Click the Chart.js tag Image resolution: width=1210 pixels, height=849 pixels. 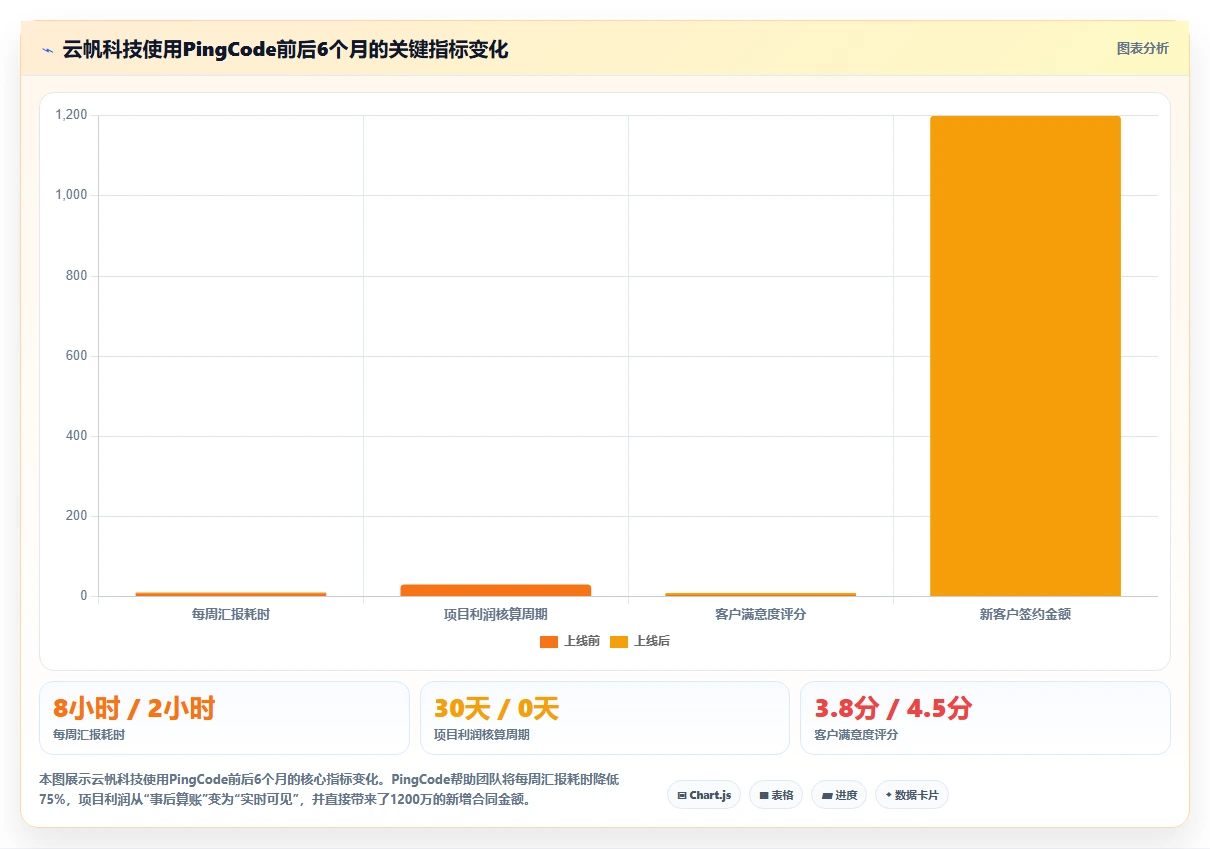tap(704, 795)
